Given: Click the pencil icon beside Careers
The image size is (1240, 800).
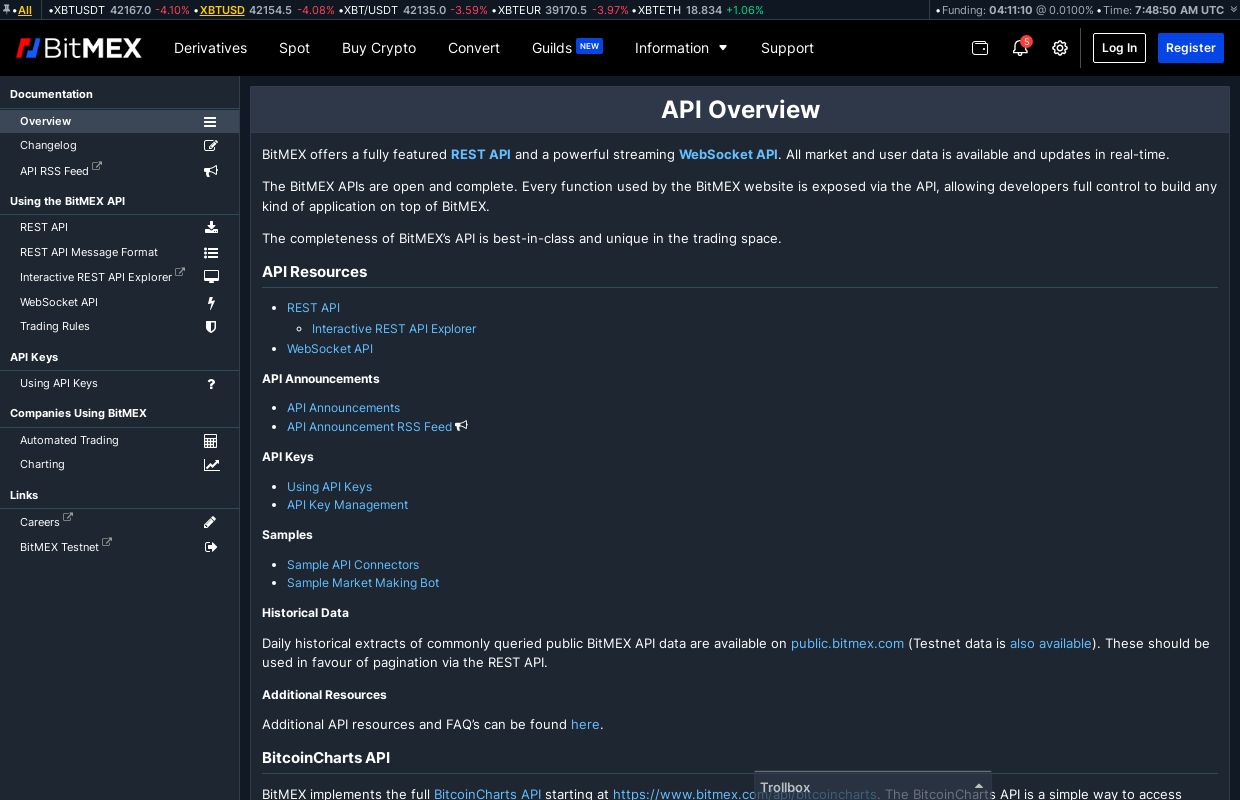Looking at the screenshot, I should pos(210,522).
